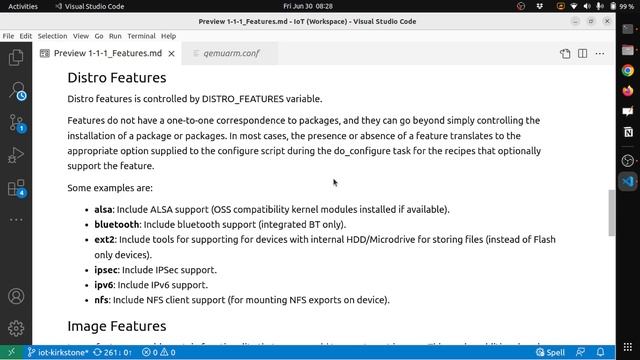Launch Firefox from the dock
This screenshot has width=640, height=360.
(x=628, y=91)
